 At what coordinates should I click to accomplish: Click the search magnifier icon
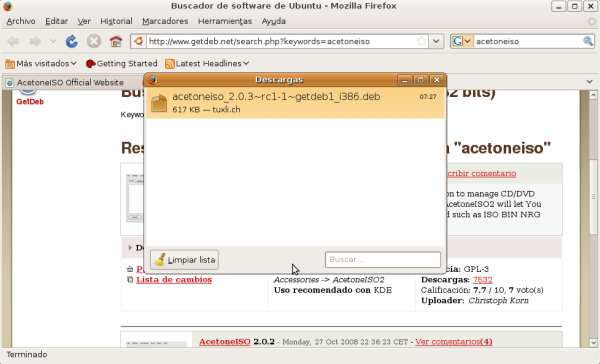pos(588,41)
